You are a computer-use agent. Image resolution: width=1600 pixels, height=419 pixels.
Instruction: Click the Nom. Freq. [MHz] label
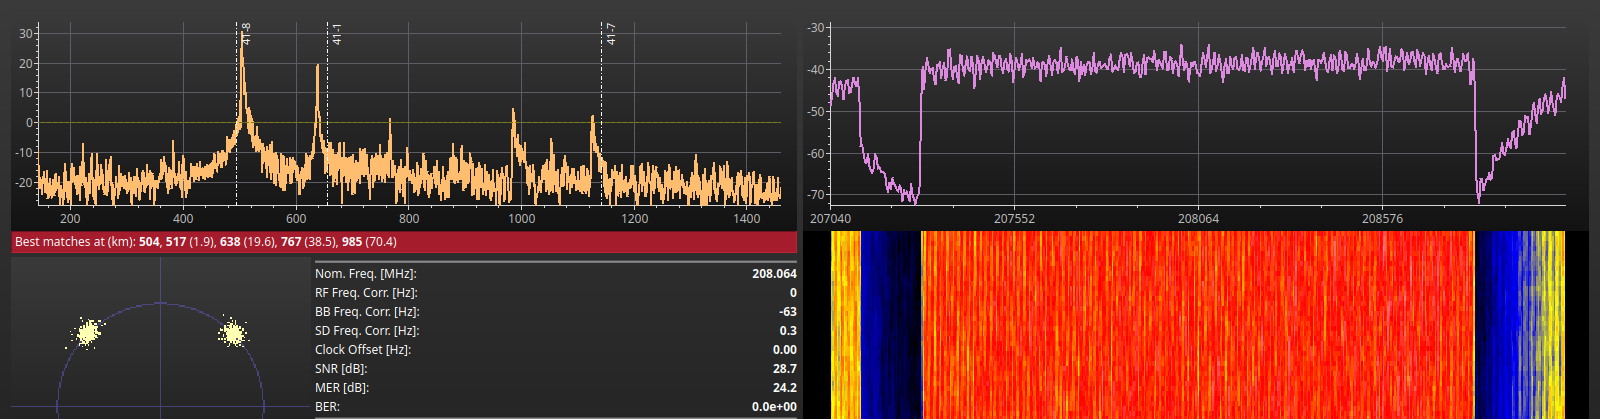click(365, 274)
